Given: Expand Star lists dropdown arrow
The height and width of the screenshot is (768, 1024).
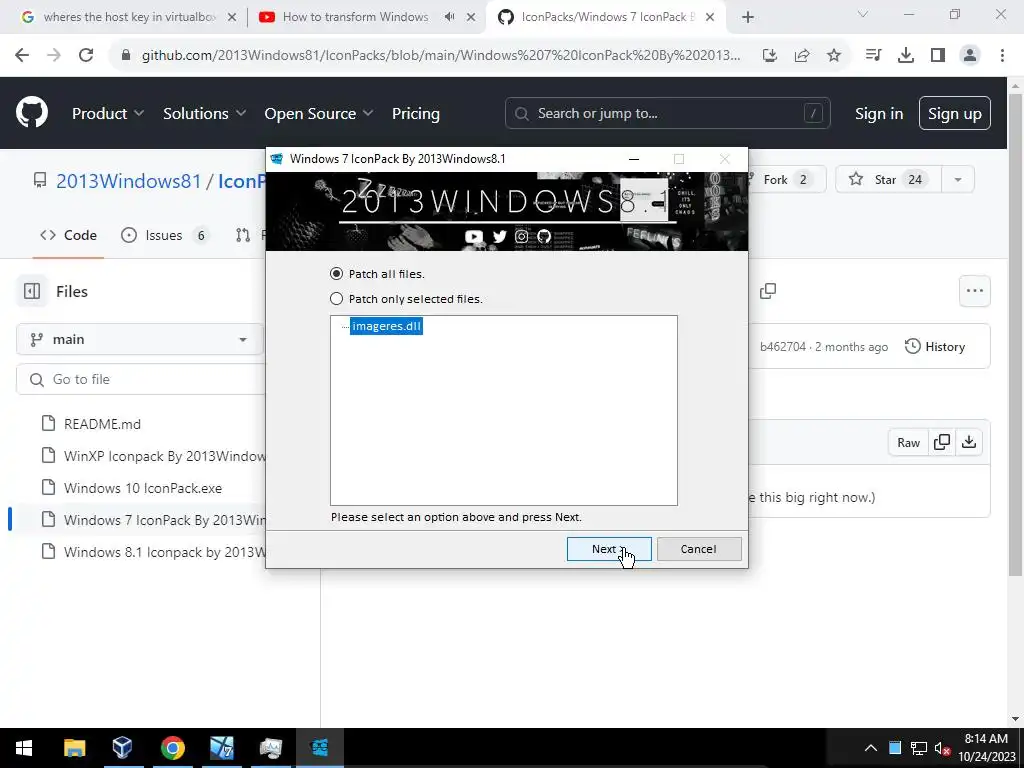Looking at the screenshot, I should (957, 180).
